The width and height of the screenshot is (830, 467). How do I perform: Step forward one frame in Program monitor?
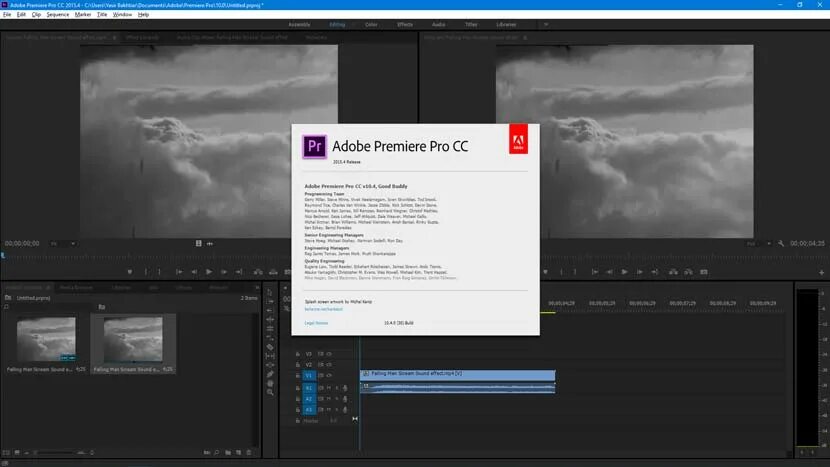pos(639,272)
